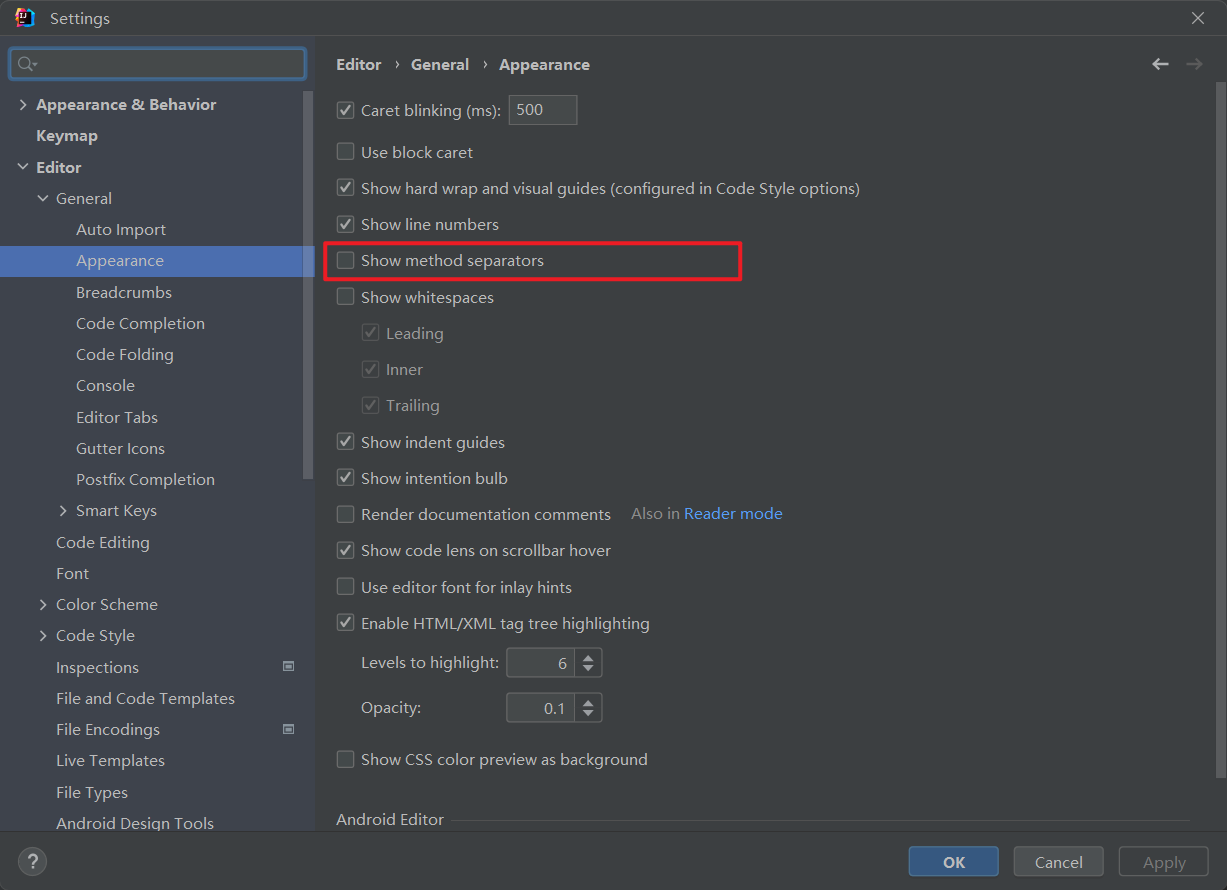Click the Inspections project-level settings icon

click(x=288, y=667)
